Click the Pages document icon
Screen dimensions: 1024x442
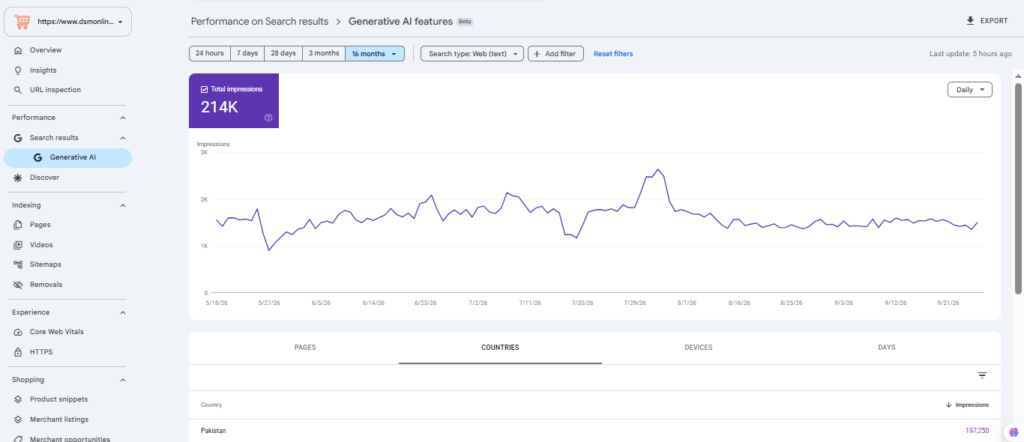click(18, 225)
